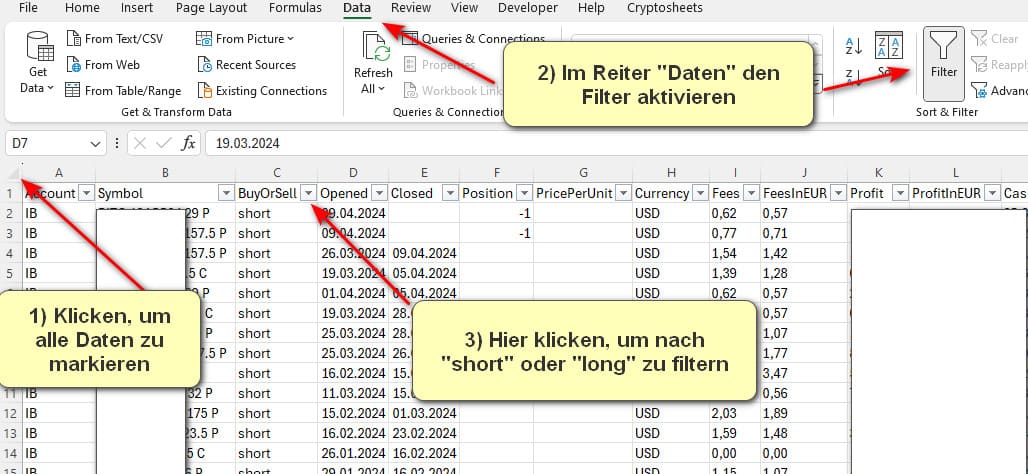
Task: Open the Closed column filter dropdown
Action: point(450,193)
